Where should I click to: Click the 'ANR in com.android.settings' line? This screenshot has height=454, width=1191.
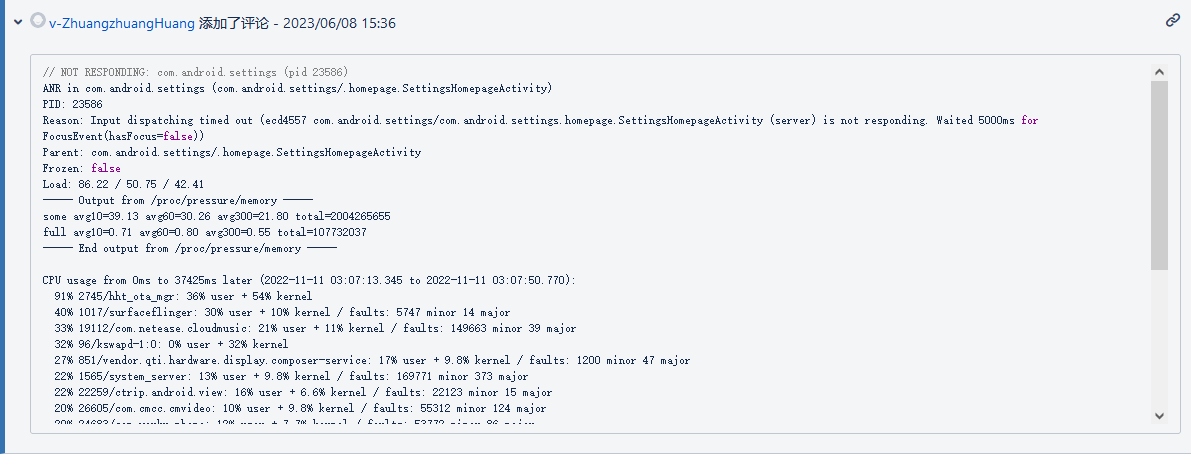297,88
